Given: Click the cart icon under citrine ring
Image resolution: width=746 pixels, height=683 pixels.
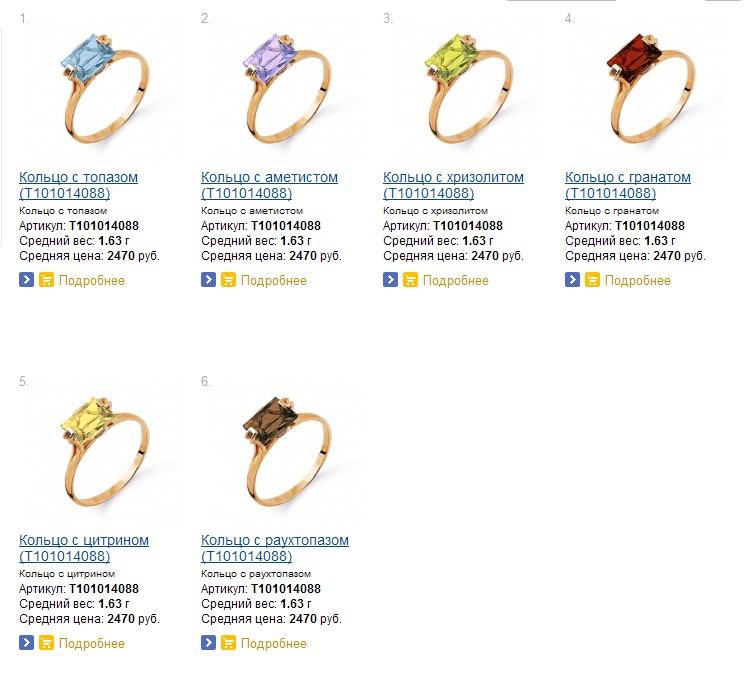Looking at the screenshot, I should (x=46, y=643).
